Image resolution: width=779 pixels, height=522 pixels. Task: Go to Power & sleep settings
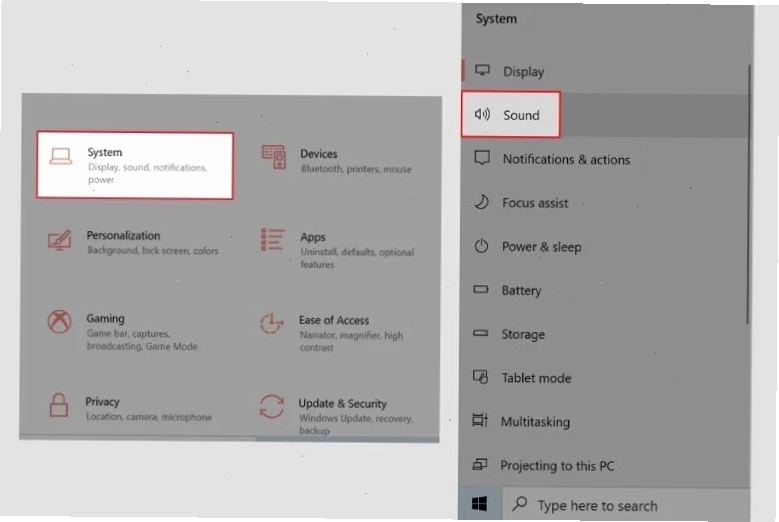coord(605,246)
